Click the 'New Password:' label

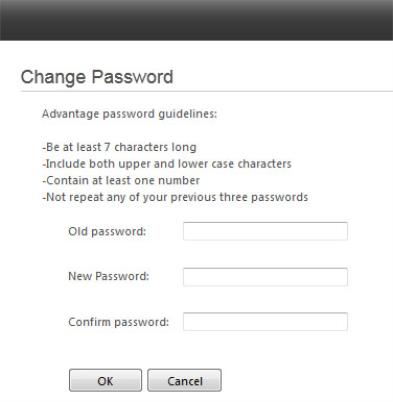(109, 276)
